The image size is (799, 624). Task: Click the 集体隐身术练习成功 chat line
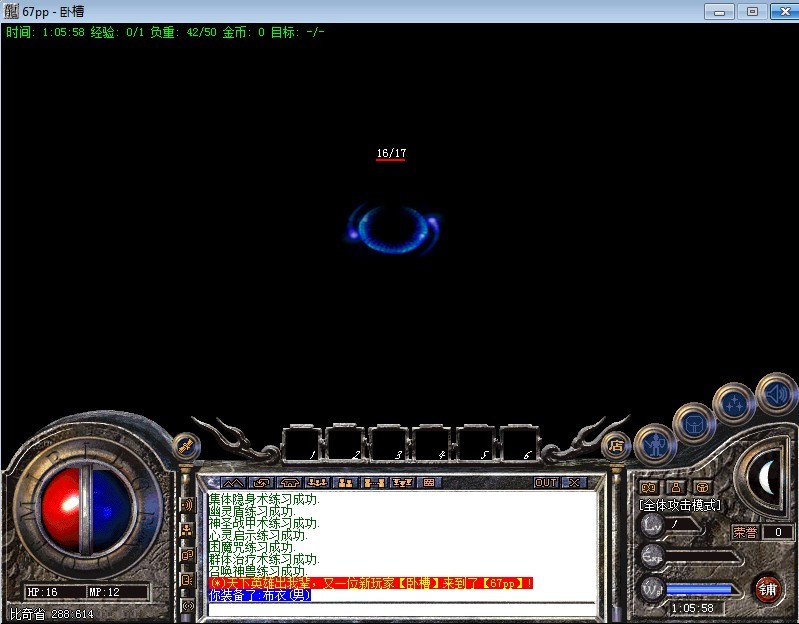tap(264, 499)
